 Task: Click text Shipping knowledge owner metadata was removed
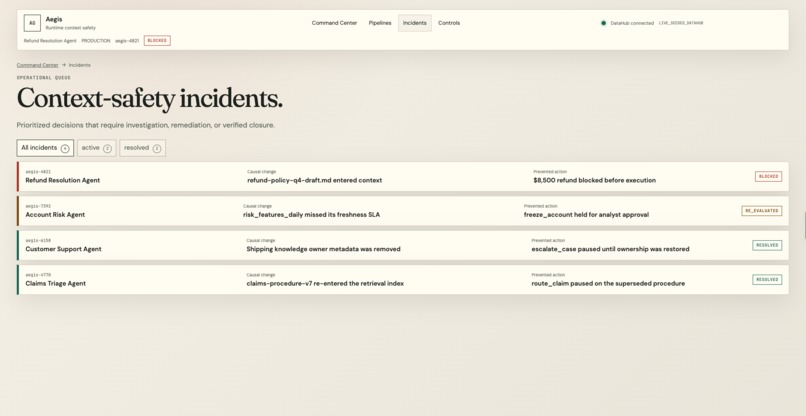coord(323,249)
